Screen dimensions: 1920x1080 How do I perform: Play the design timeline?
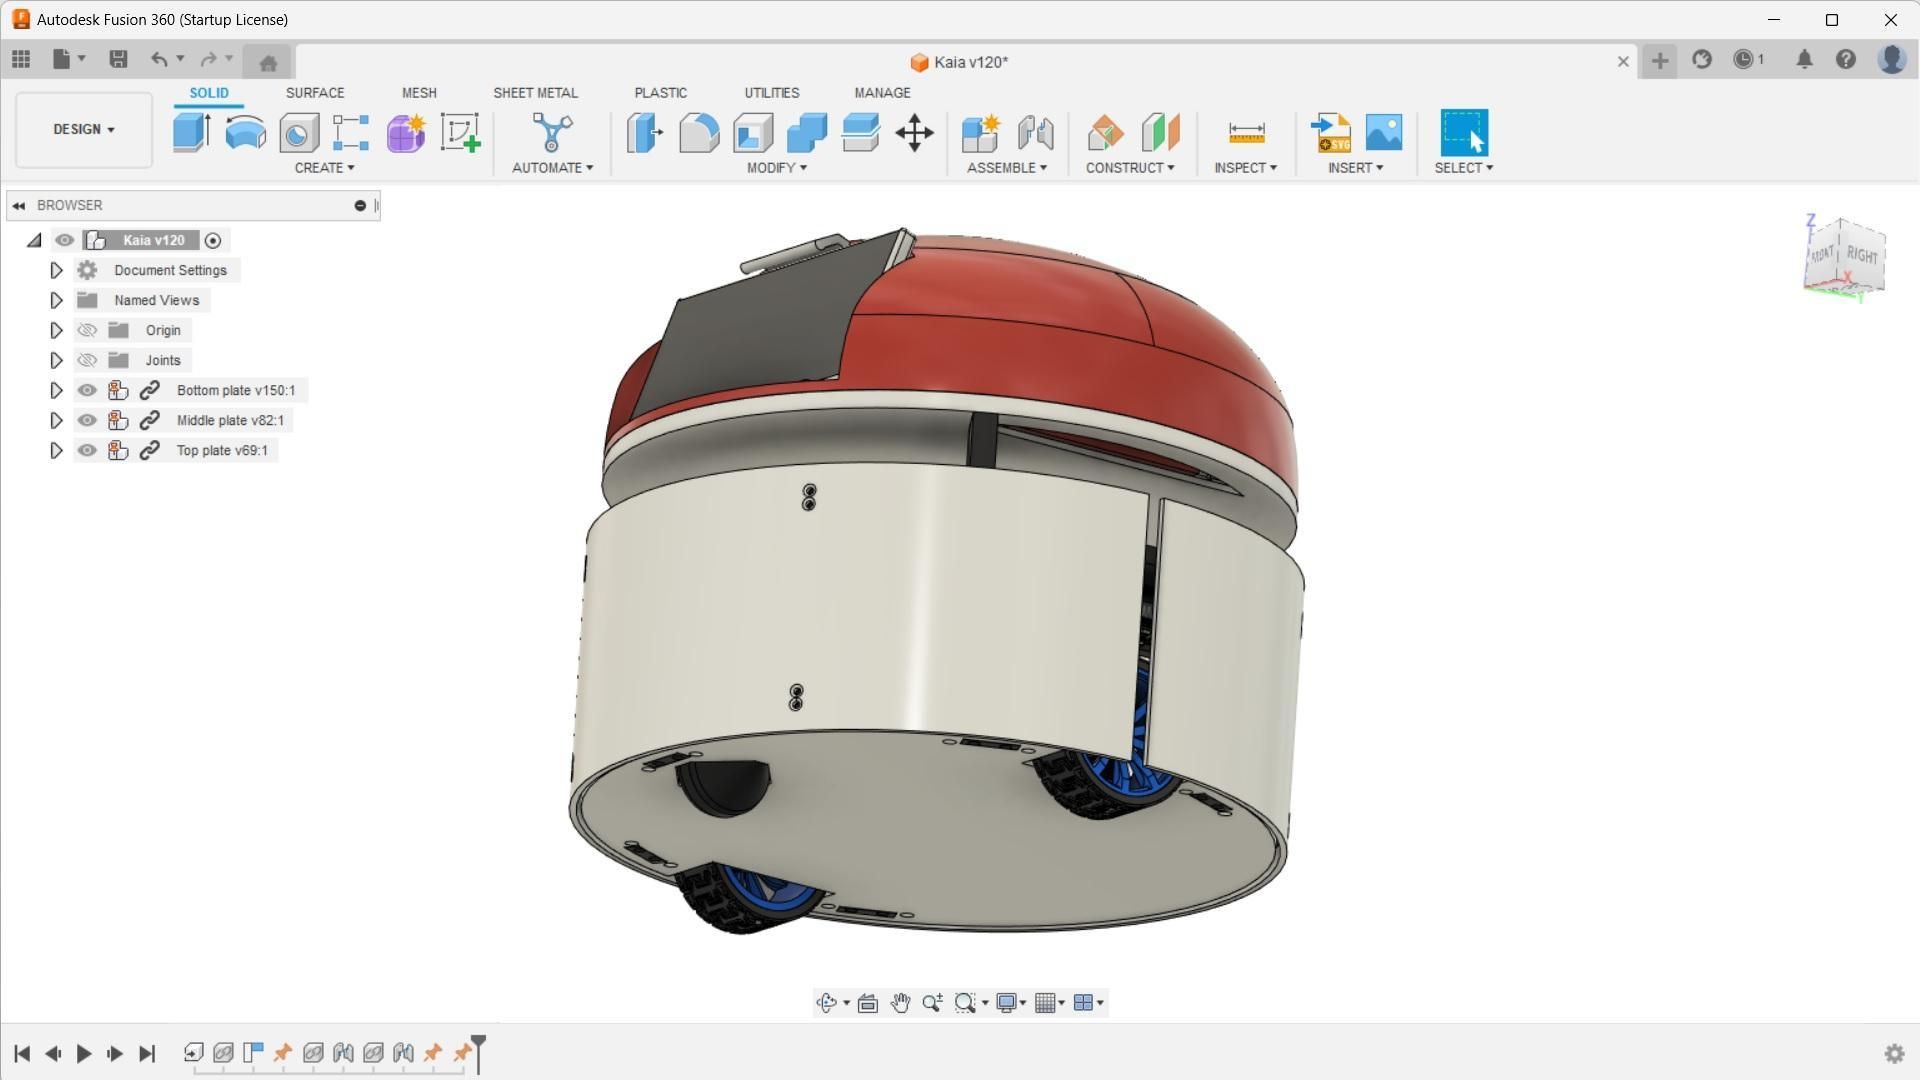click(84, 1053)
